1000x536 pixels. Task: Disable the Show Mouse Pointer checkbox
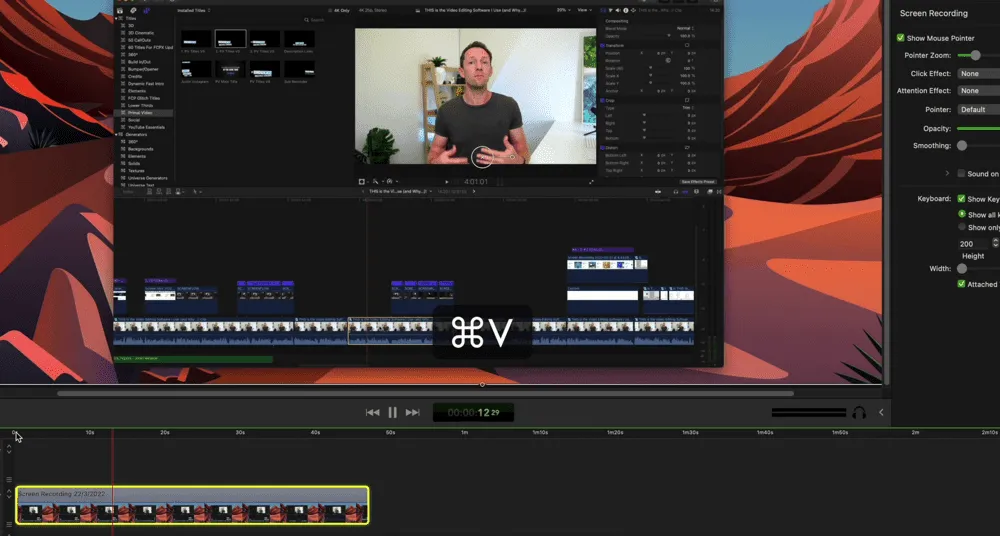(901, 38)
